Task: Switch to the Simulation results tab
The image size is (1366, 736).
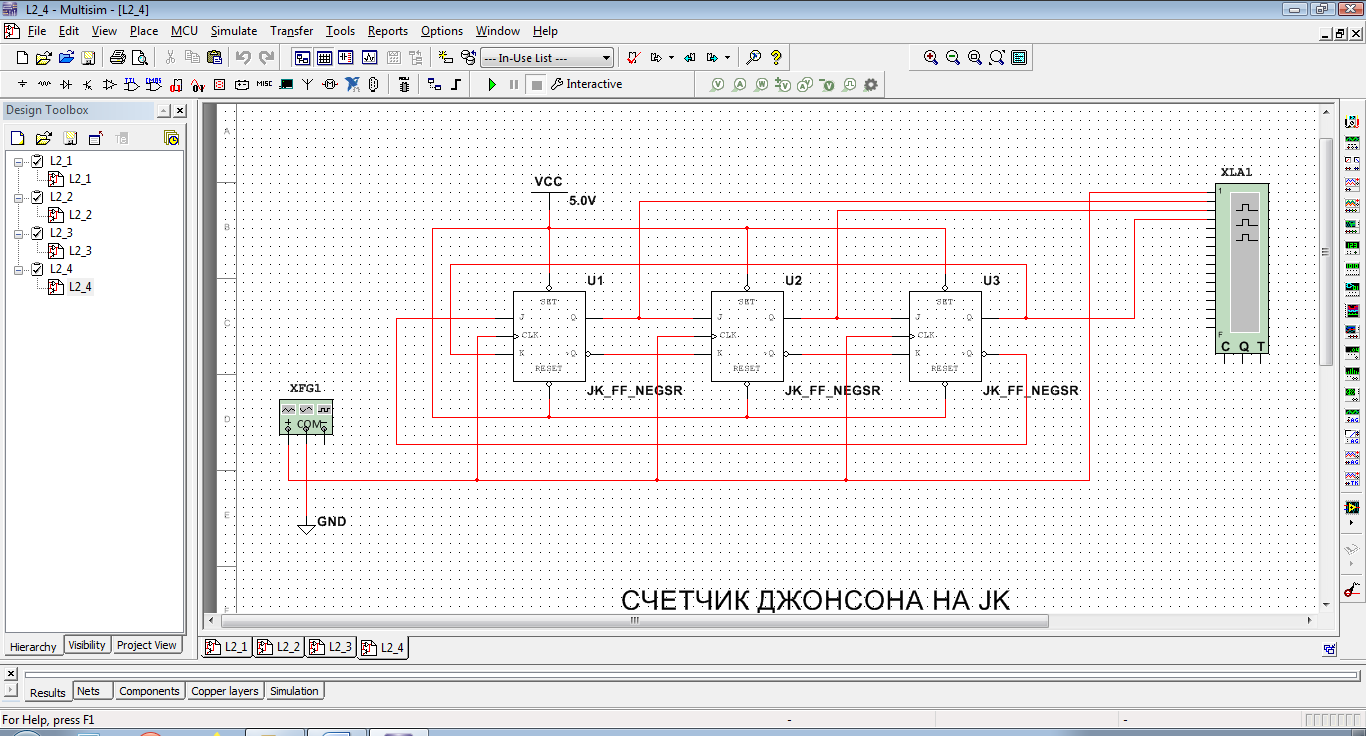Action: 294,691
